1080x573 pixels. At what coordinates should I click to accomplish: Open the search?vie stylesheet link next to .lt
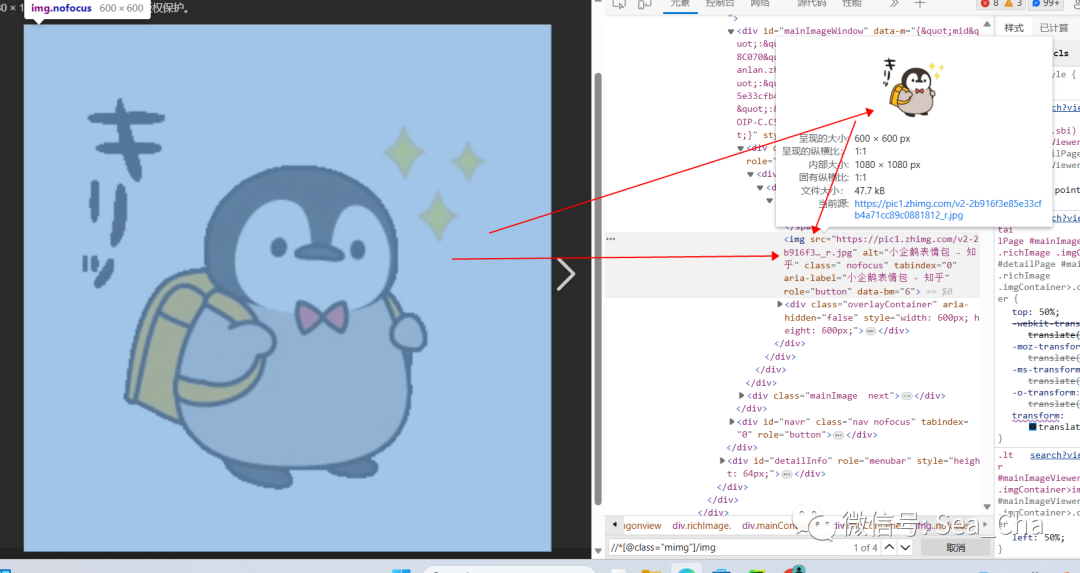(1055, 455)
